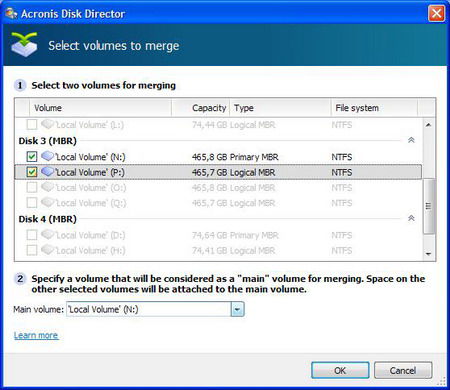450x390 pixels.
Task: Click the Acronis Disk Director title bar icon
Action: 11,14
